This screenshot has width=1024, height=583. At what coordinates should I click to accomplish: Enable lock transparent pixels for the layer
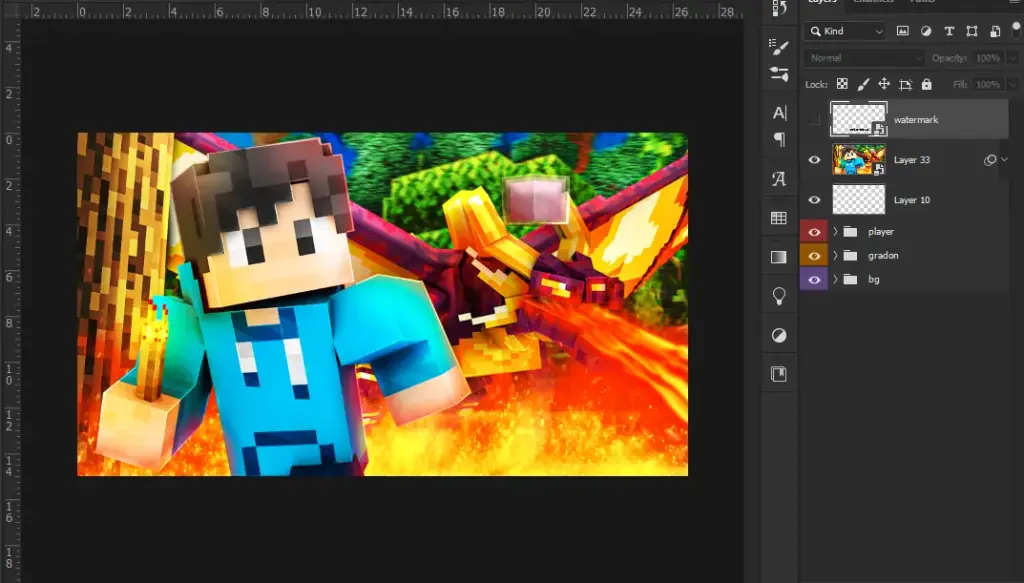[x=843, y=84]
